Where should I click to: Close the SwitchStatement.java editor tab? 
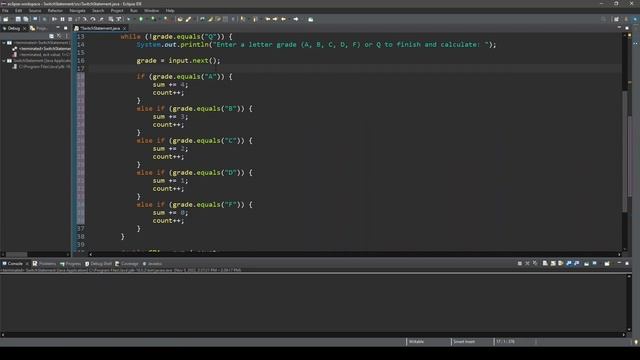click(125, 28)
